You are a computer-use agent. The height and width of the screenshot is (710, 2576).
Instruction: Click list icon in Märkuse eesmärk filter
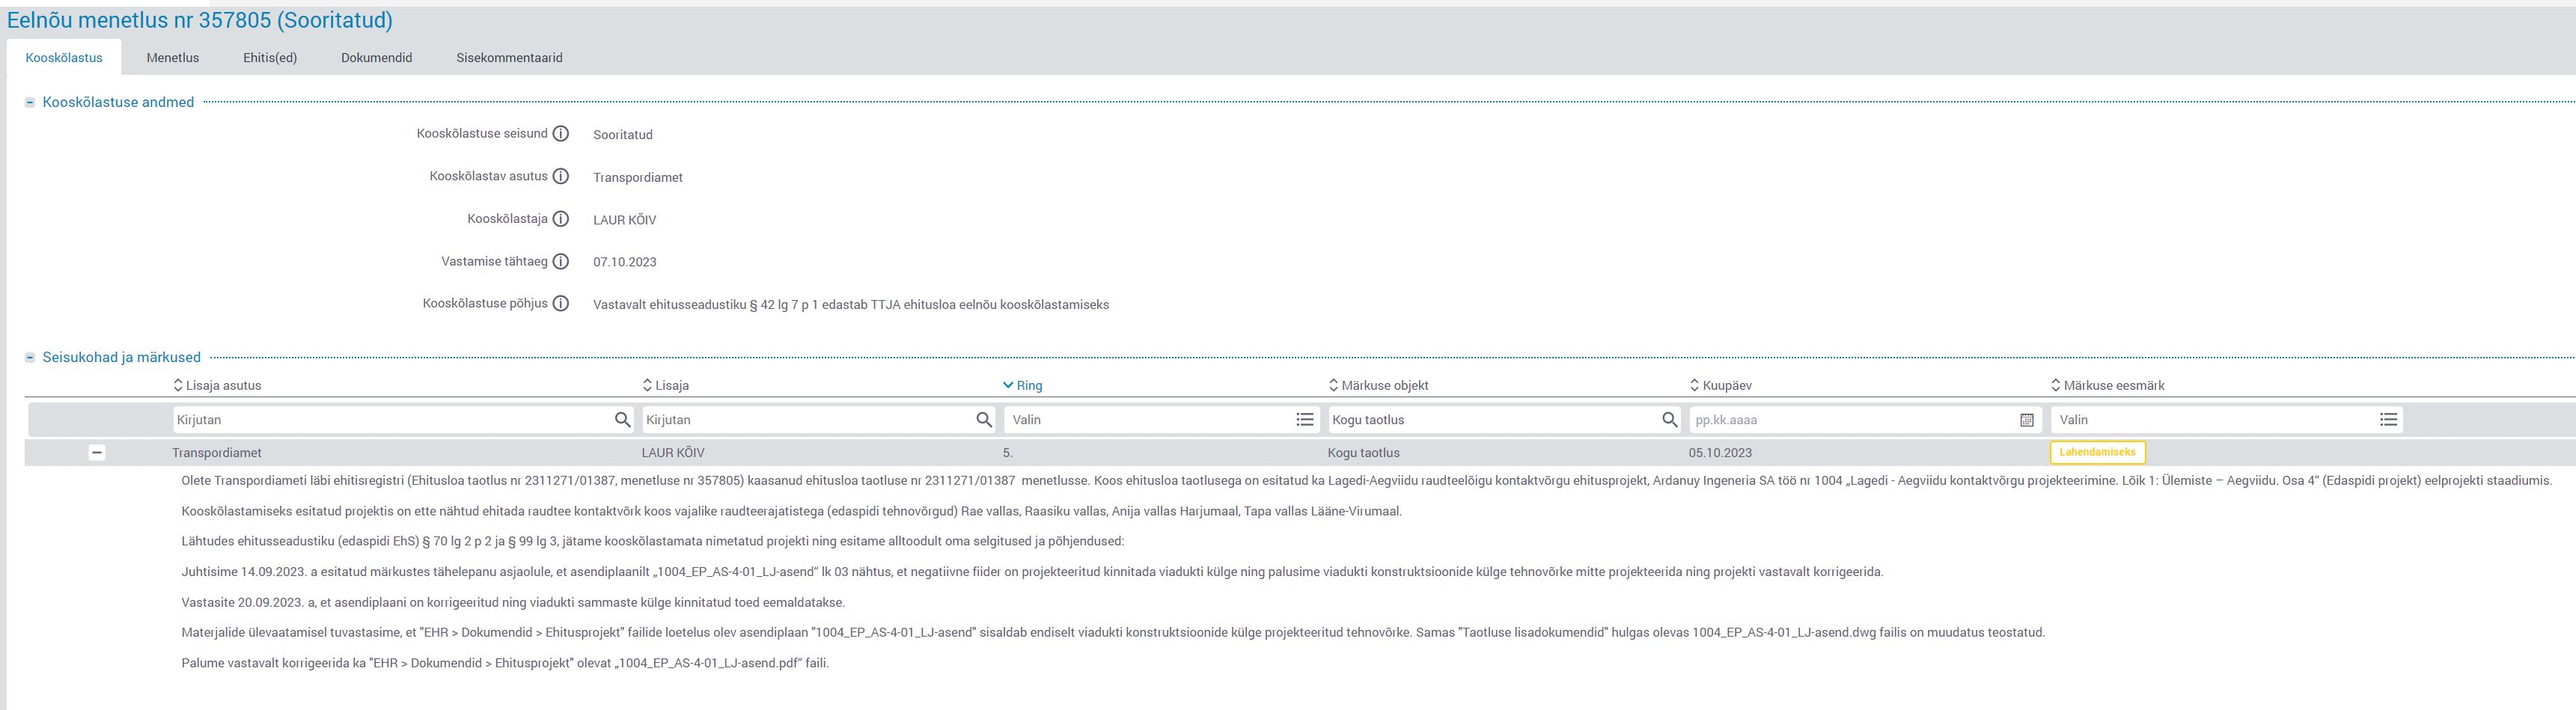point(2389,420)
